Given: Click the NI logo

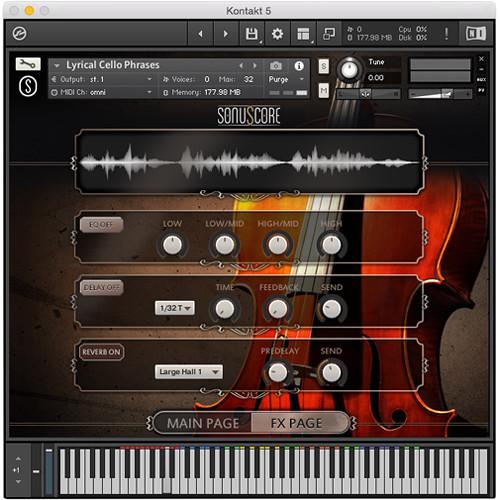Looking at the screenshot, I should click(476, 34).
